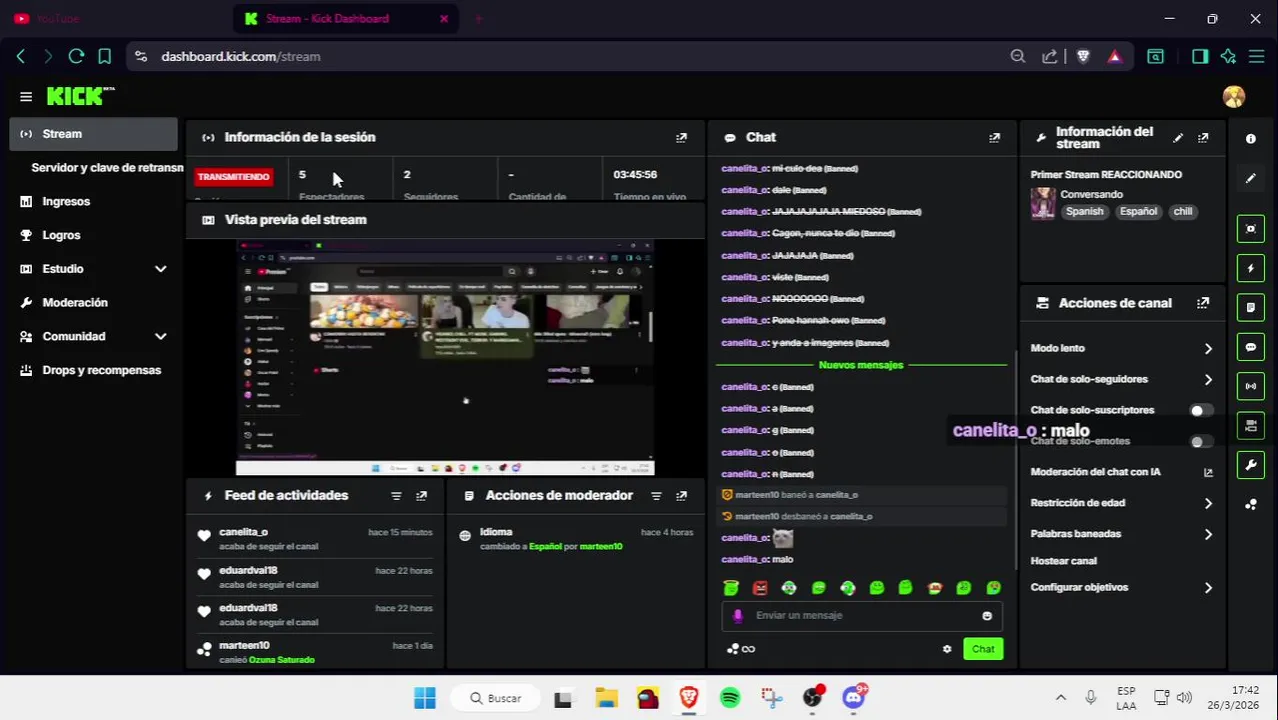Pop out the Feed de actividades panel

pyautogui.click(x=421, y=496)
